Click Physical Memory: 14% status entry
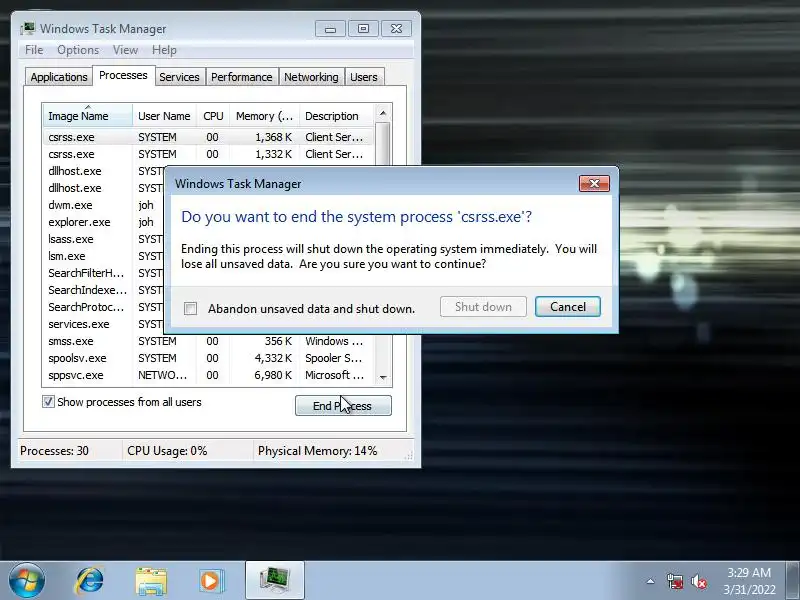800x600 pixels. click(317, 451)
